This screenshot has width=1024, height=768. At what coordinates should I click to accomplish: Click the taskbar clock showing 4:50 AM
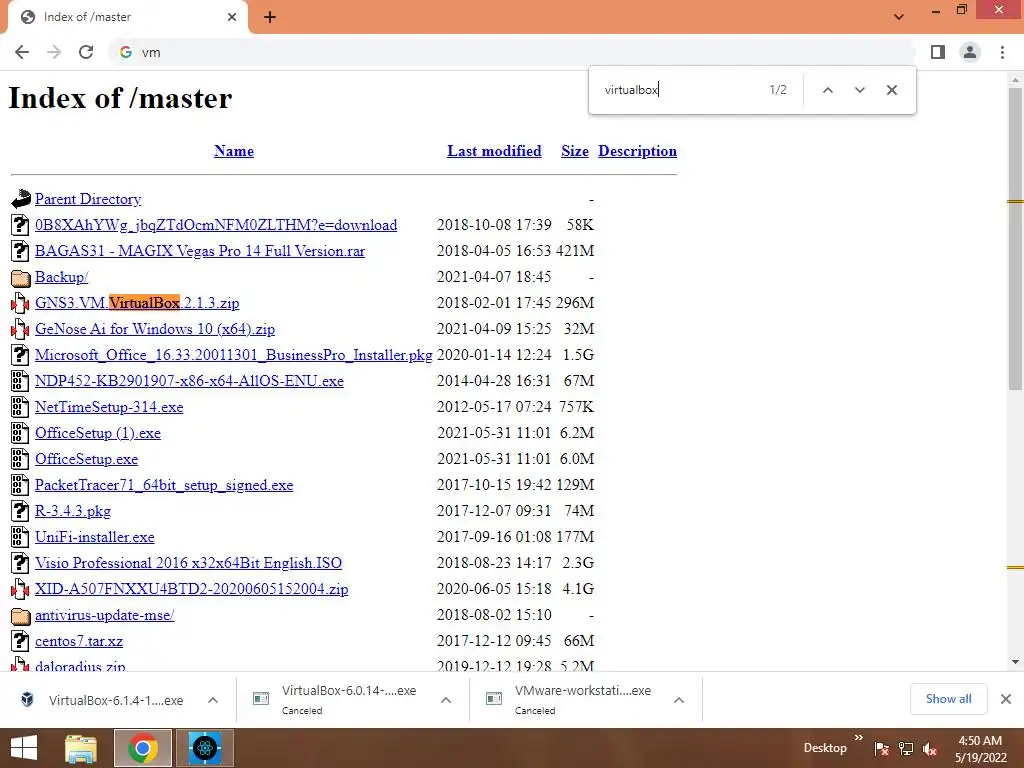980,749
